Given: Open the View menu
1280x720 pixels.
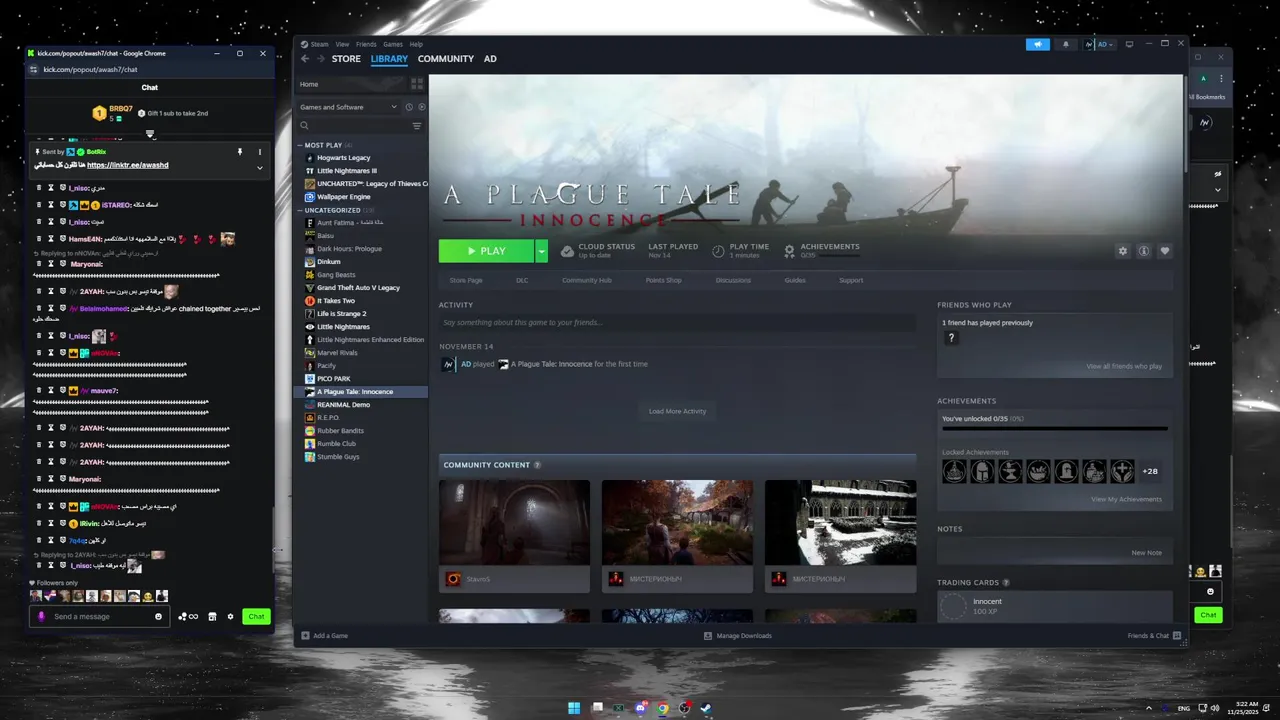Looking at the screenshot, I should [342, 44].
